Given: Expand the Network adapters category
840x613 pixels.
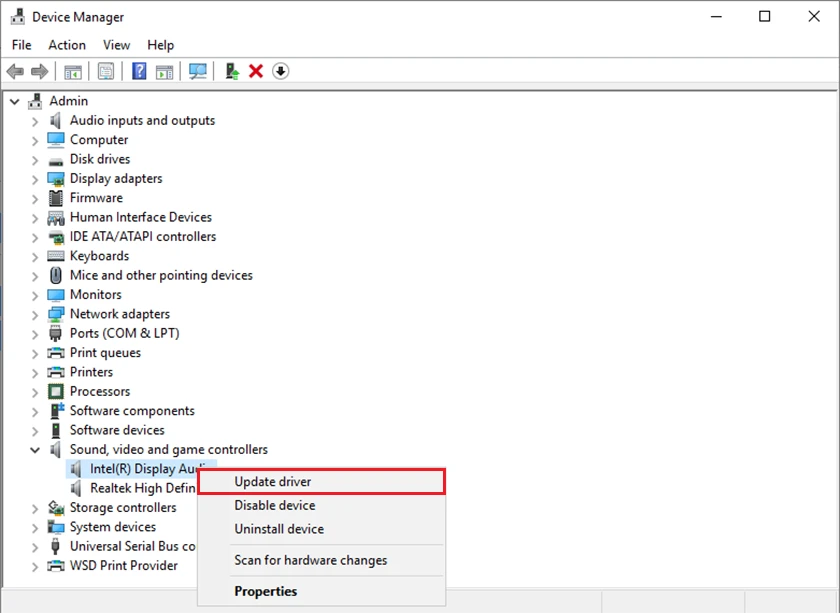Looking at the screenshot, I should coord(35,315).
